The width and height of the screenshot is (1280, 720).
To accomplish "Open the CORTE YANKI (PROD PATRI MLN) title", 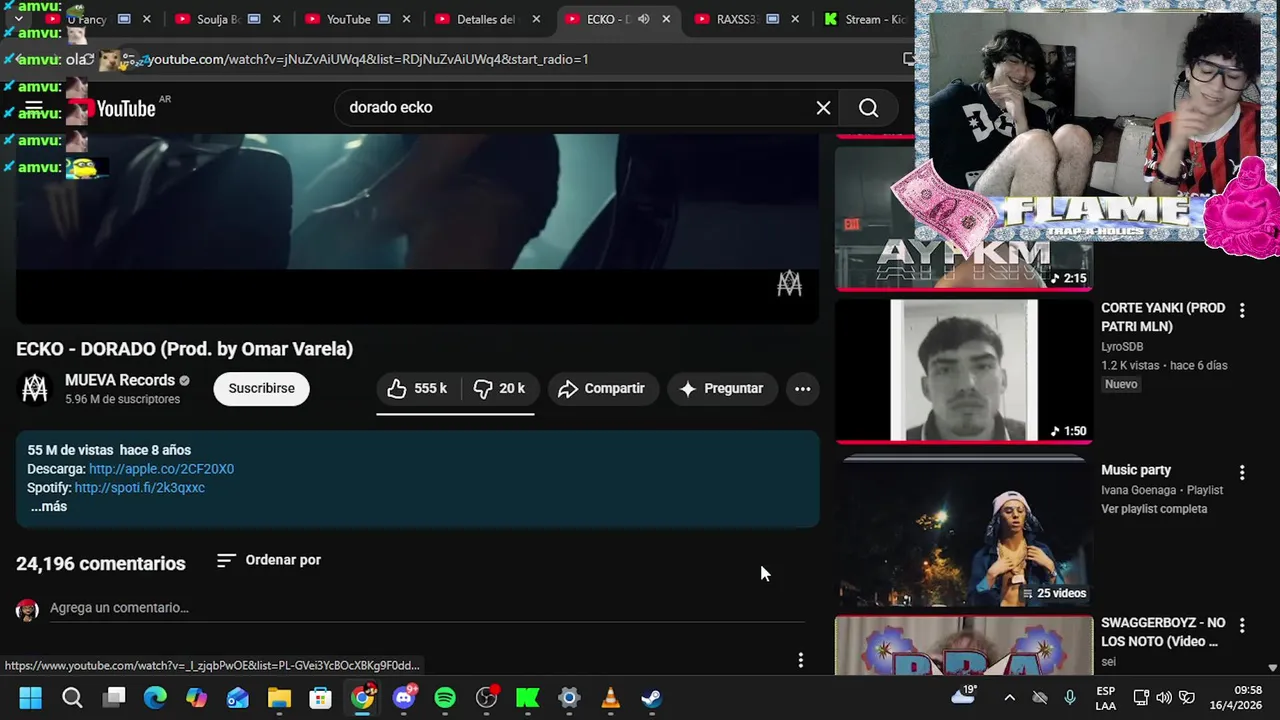I will point(1163,317).
